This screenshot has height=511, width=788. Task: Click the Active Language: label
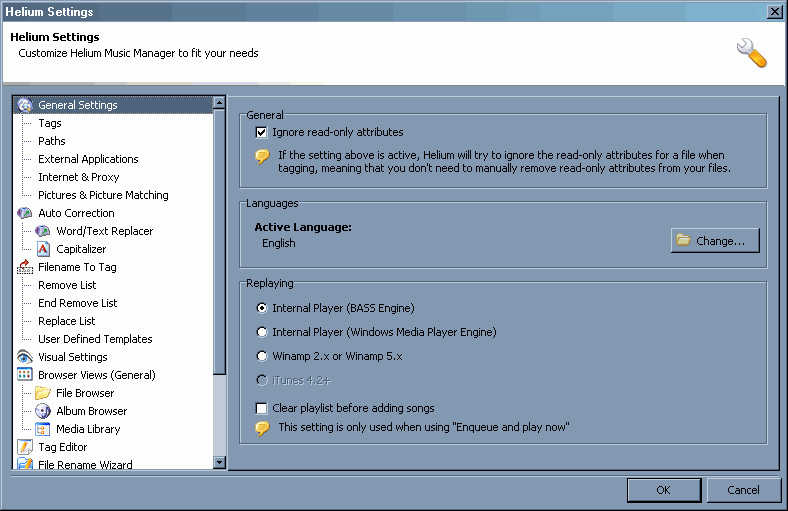pyautogui.click(x=303, y=227)
